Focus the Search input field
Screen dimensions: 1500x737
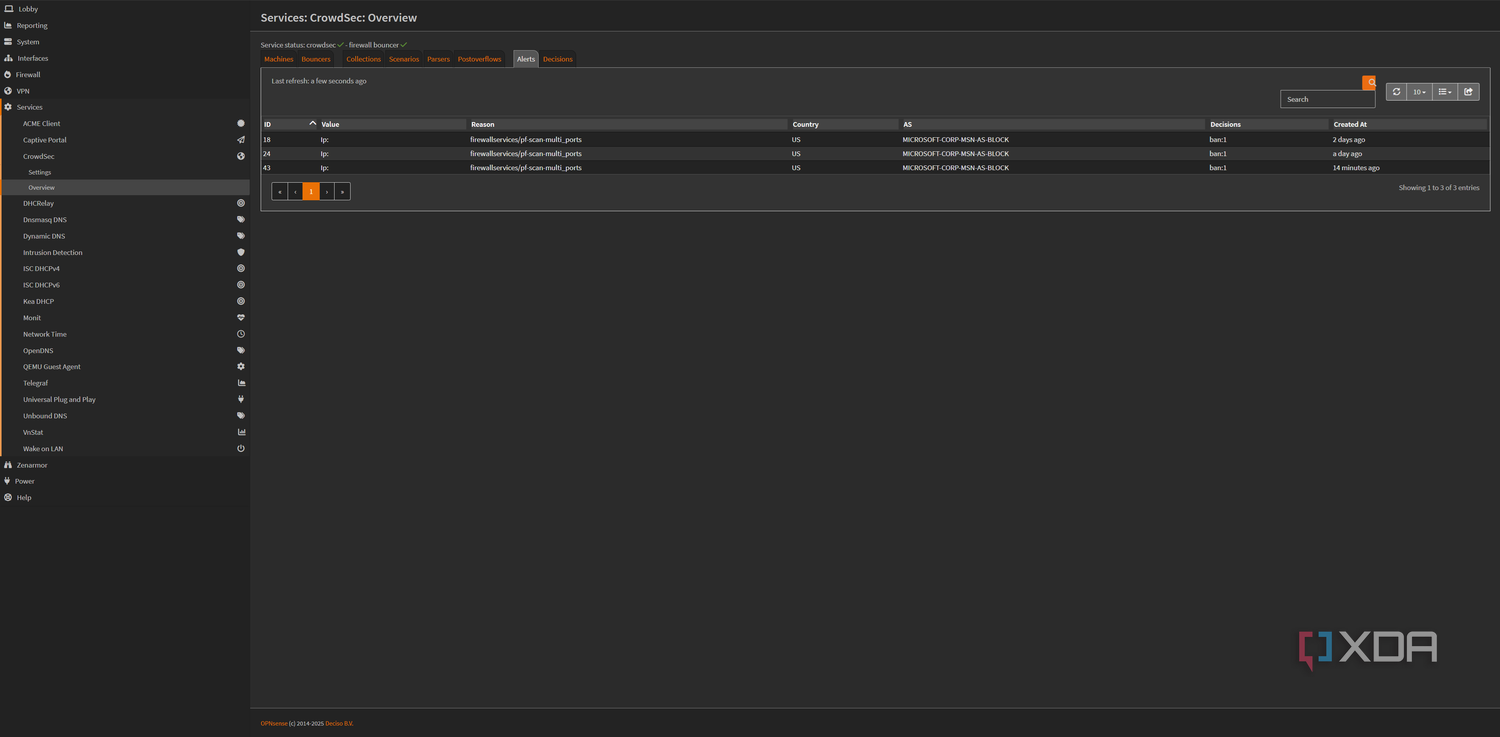[1328, 99]
